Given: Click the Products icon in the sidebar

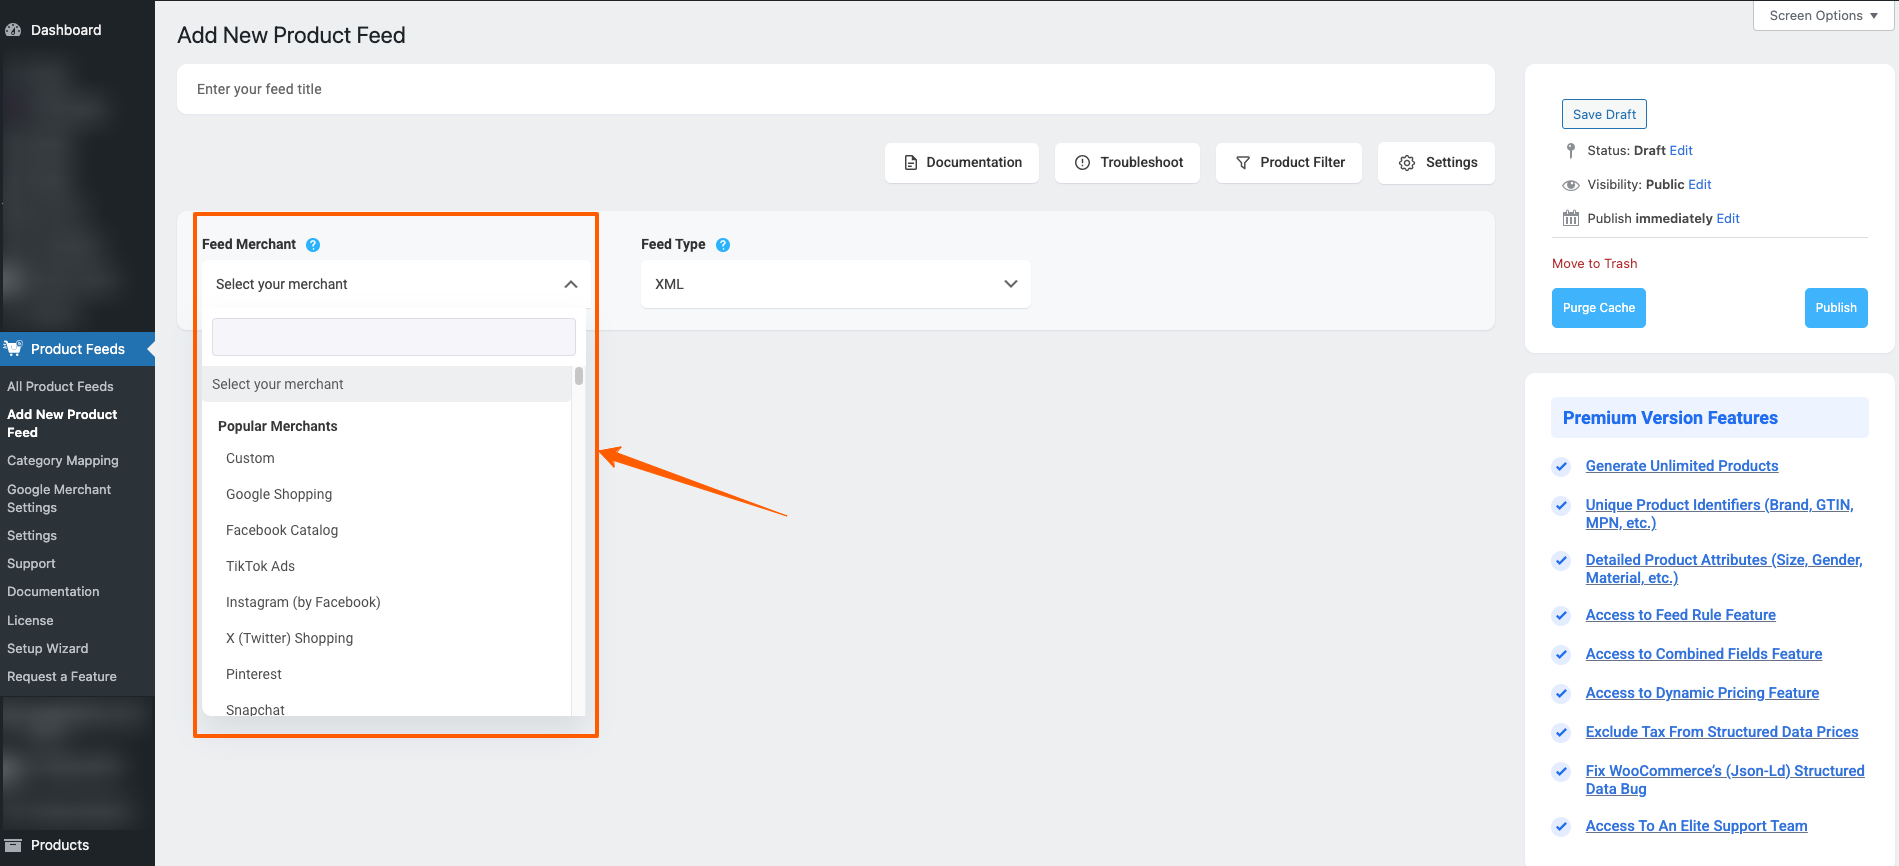Looking at the screenshot, I should pos(13,845).
